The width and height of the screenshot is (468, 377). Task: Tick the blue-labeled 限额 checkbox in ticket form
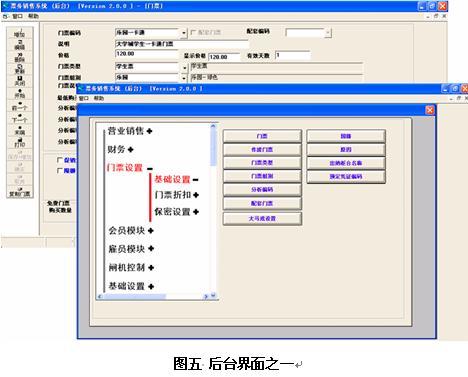[x=60, y=171]
